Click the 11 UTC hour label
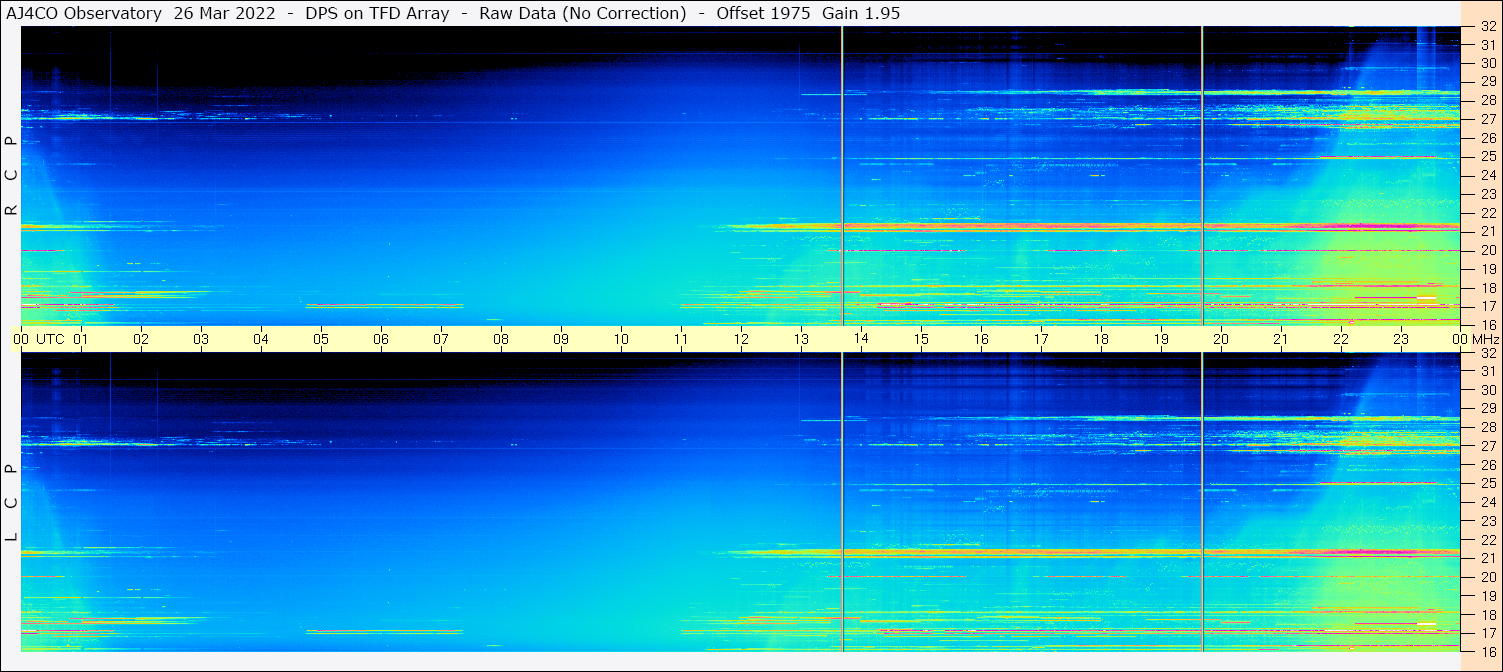Image resolution: width=1503 pixels, height=672 pixels. point(681,339)
